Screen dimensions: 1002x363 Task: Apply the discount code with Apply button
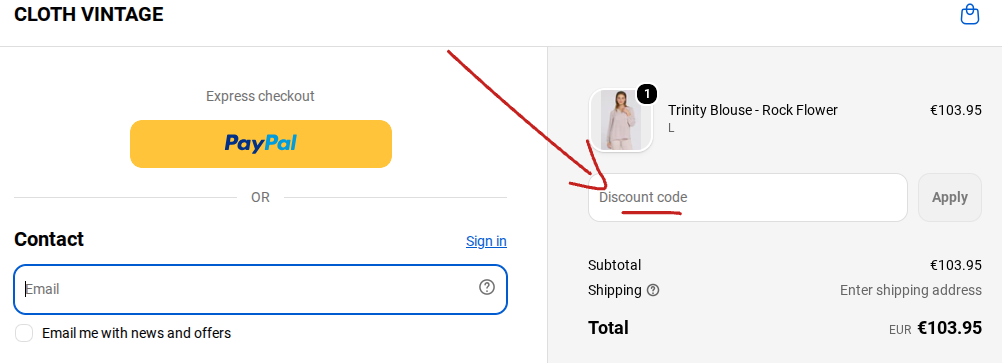point(950,197)
